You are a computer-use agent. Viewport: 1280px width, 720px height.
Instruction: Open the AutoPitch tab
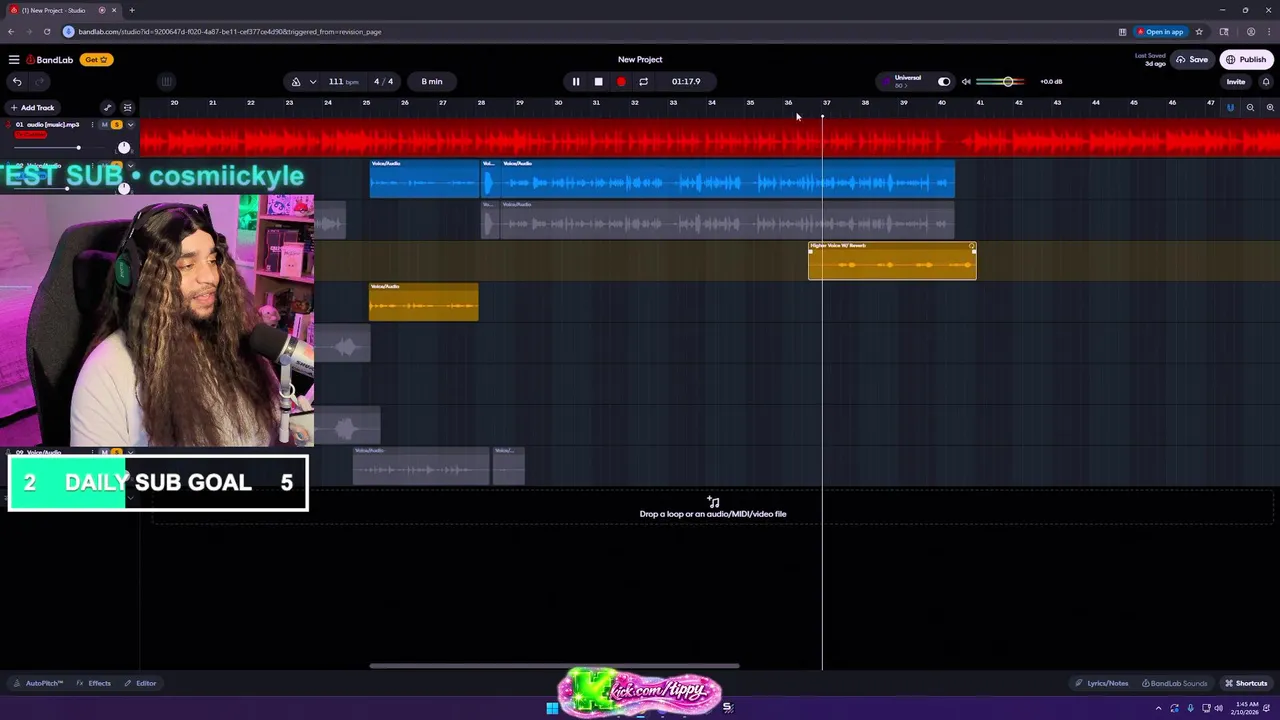point(38,684)
